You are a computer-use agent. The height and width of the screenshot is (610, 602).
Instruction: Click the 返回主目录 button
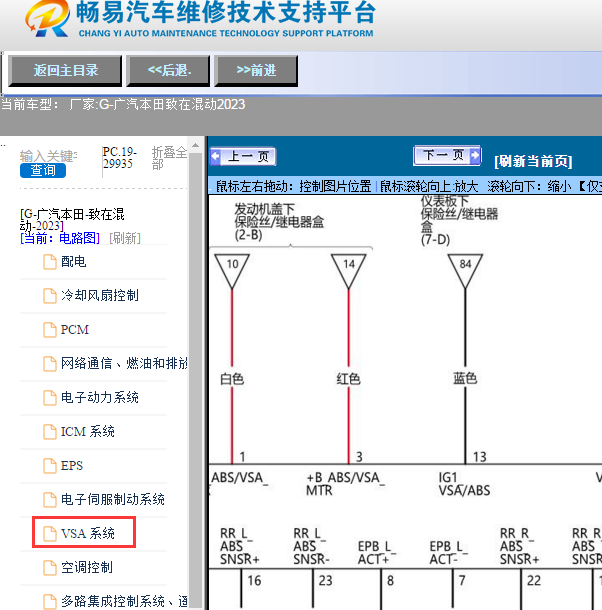[65, 70]
